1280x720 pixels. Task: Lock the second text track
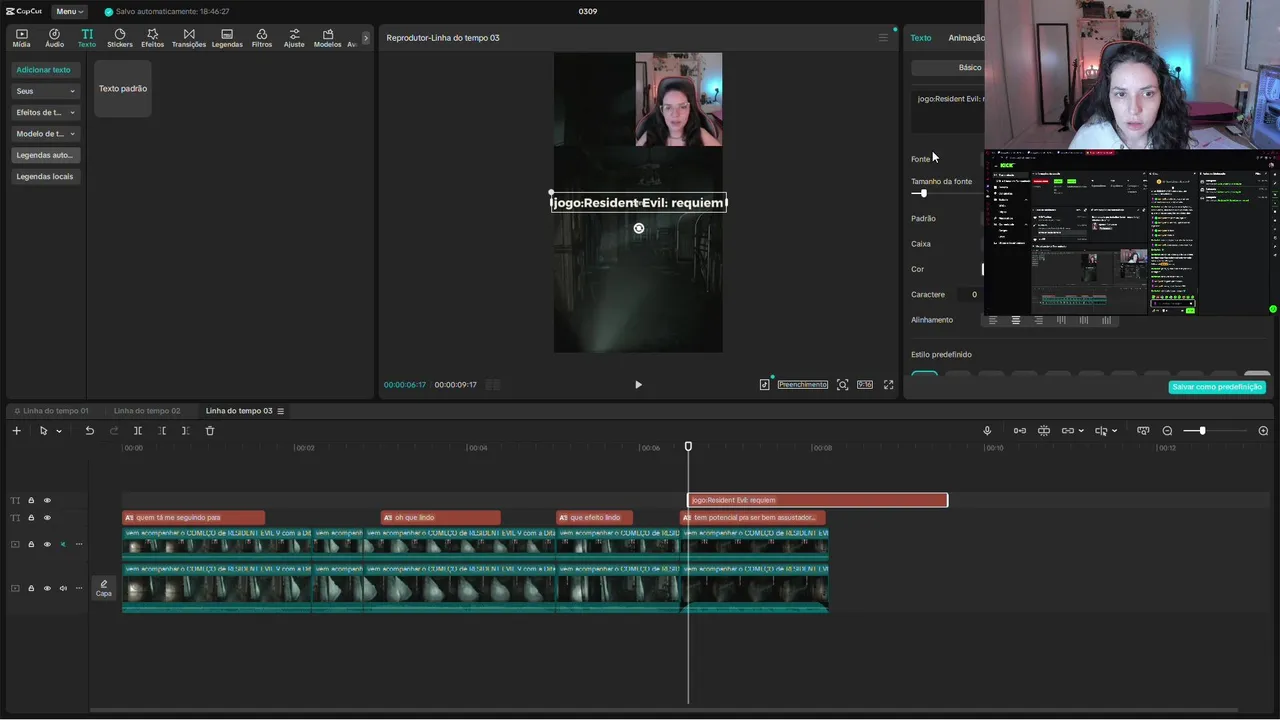(31, 518)
